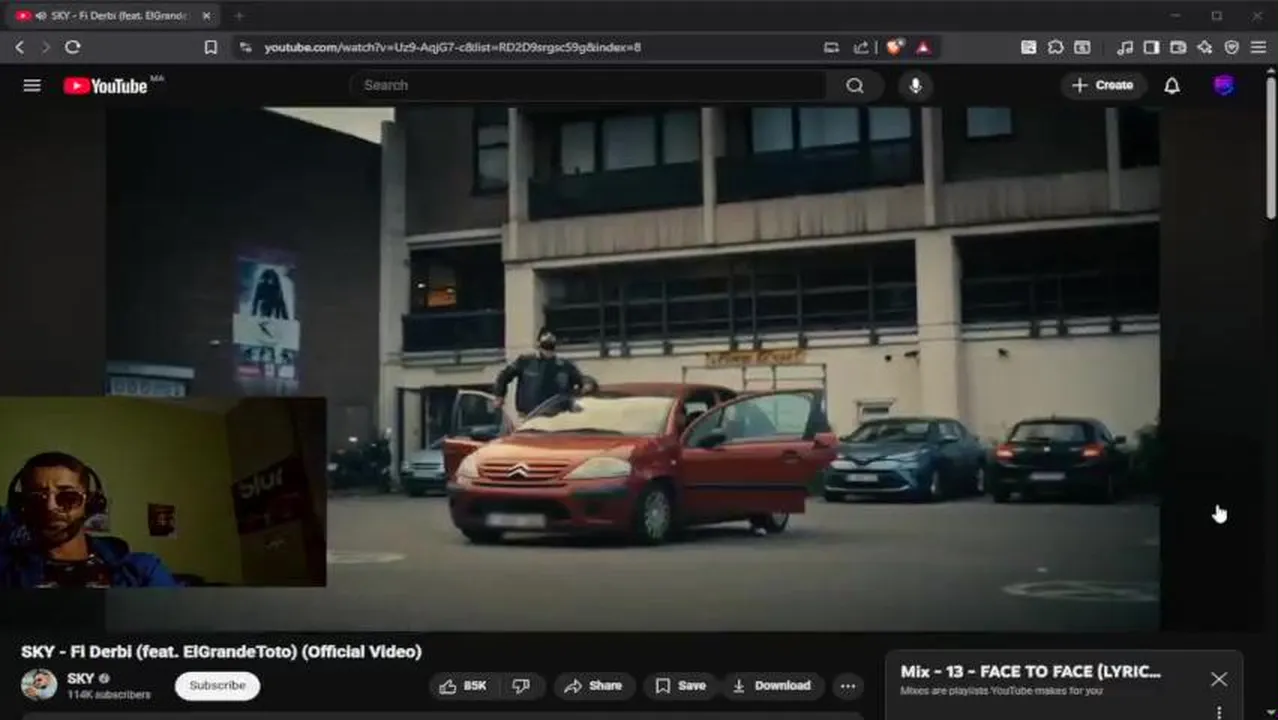Open the browser extensions puzzle icon
Viewport: 1278px width, 720px height.
click(1056, 47)
